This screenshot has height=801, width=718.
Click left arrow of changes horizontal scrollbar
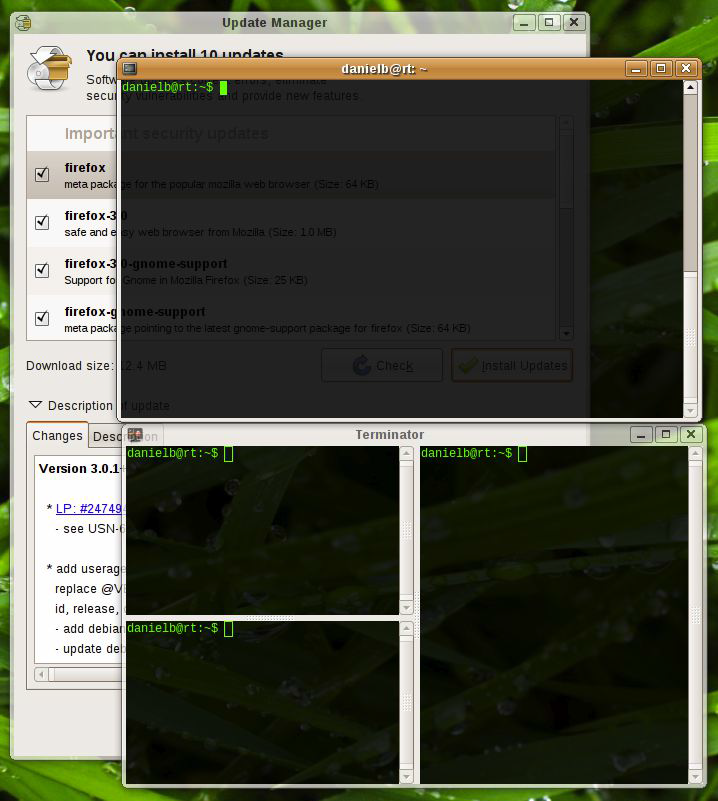[41, 674]
